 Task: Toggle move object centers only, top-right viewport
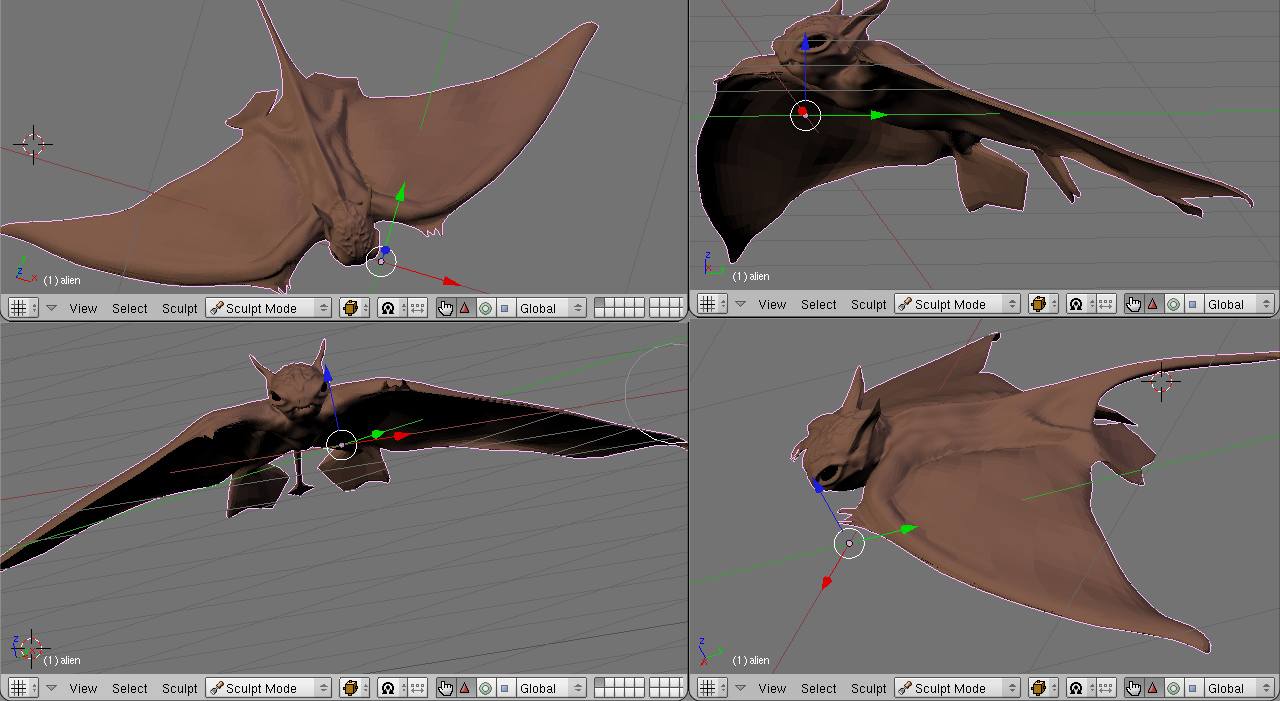coord(1107,304)
